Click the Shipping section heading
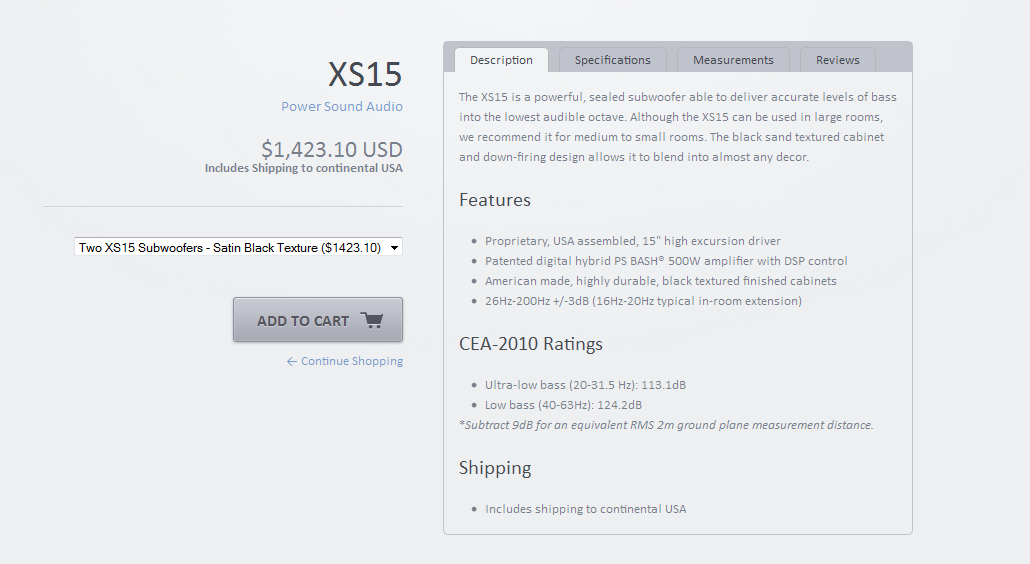This screenshot has width=1030, height=564. click(495, 467)
